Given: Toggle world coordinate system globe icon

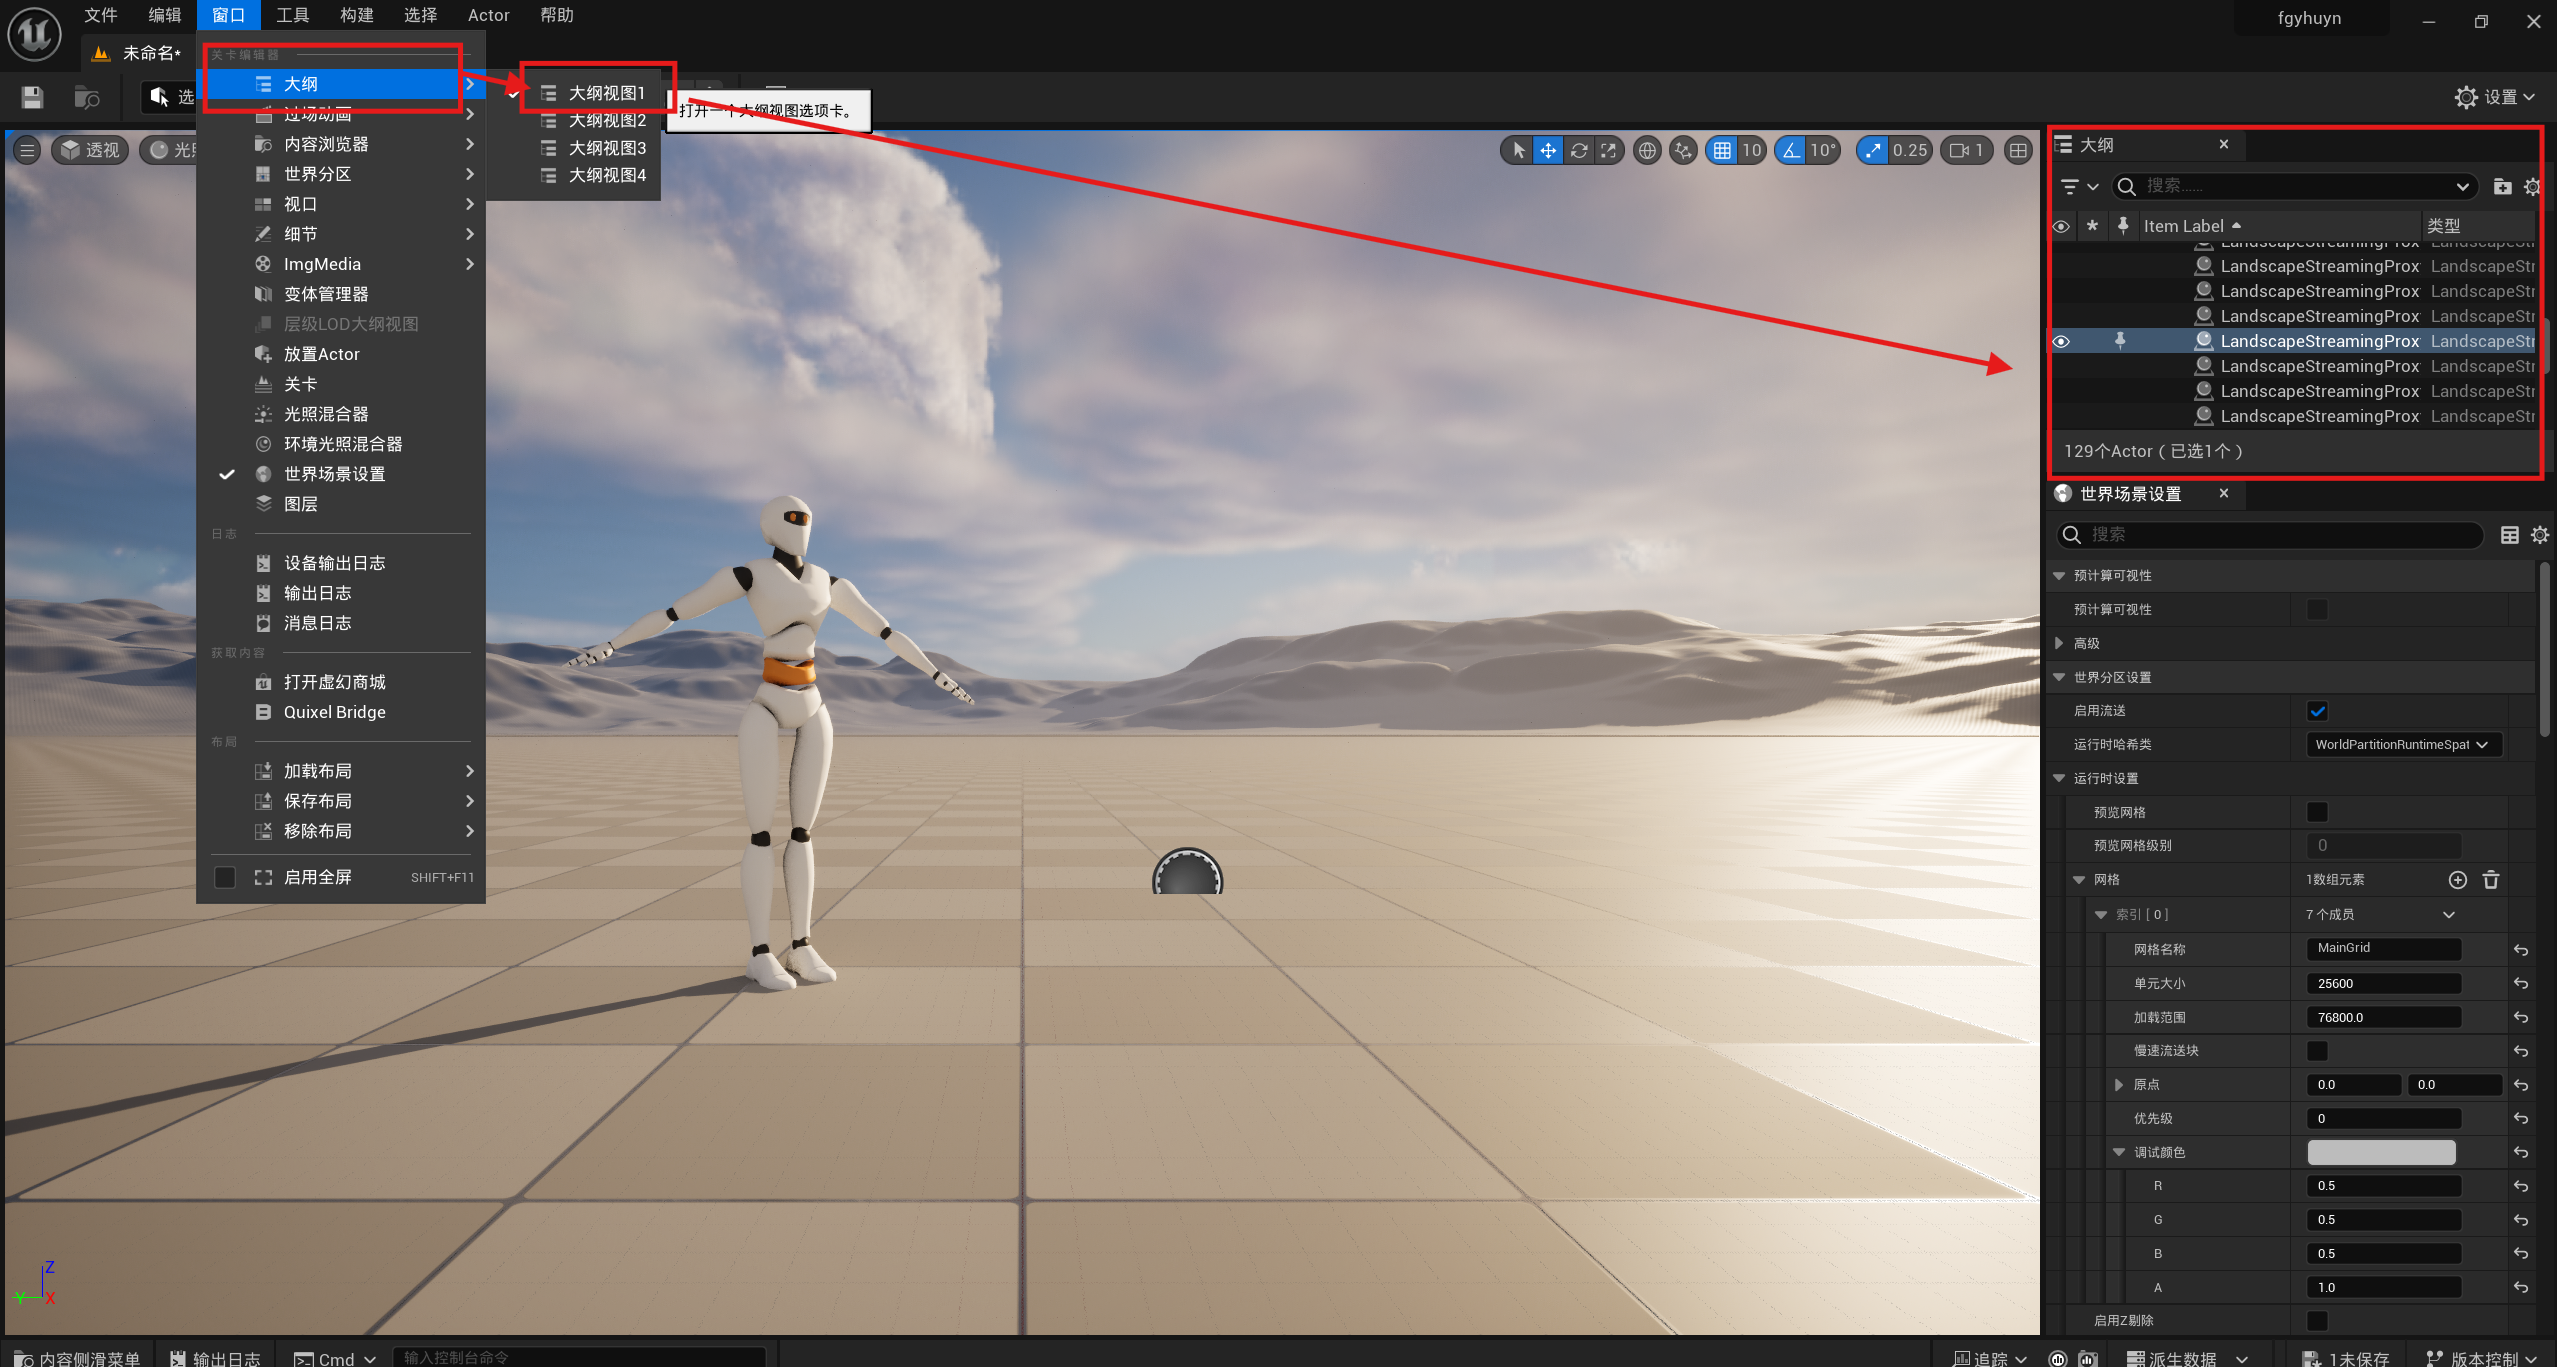Looking at the screenshot, I should (x=1646, y=151).
